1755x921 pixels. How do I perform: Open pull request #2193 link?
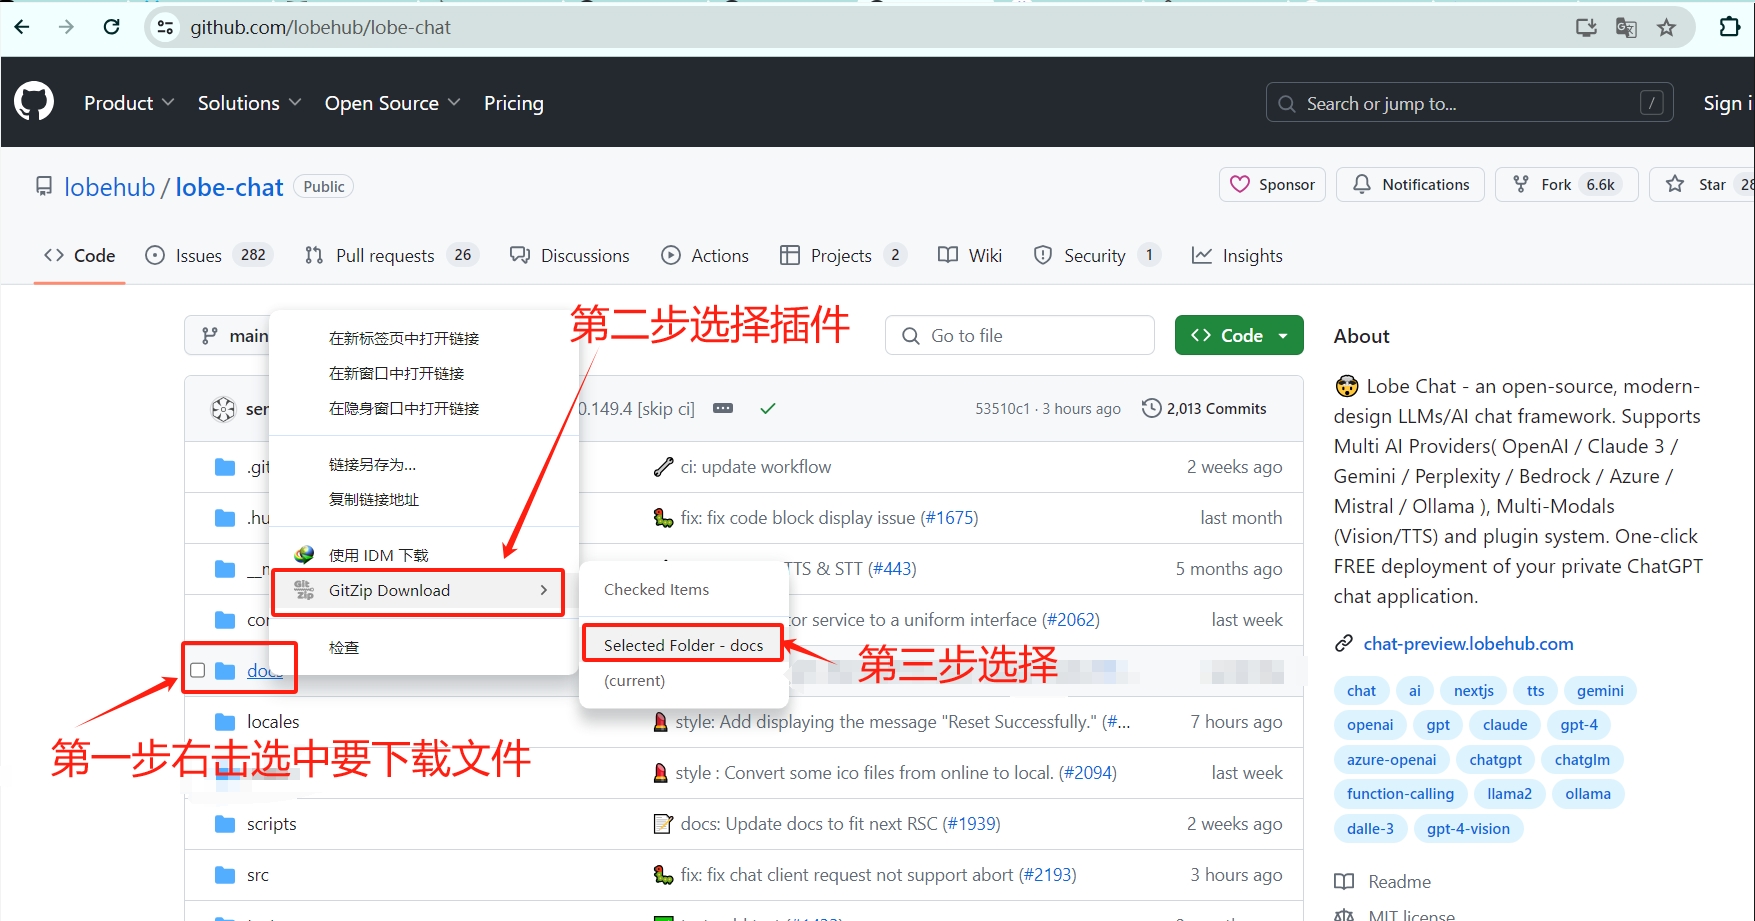pos(1047,875)
